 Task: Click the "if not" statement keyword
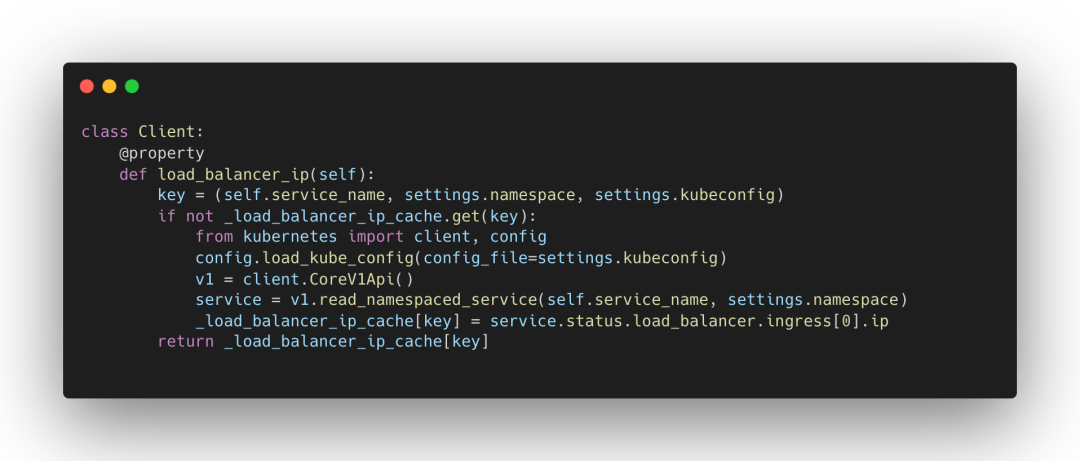click(185, 216)
